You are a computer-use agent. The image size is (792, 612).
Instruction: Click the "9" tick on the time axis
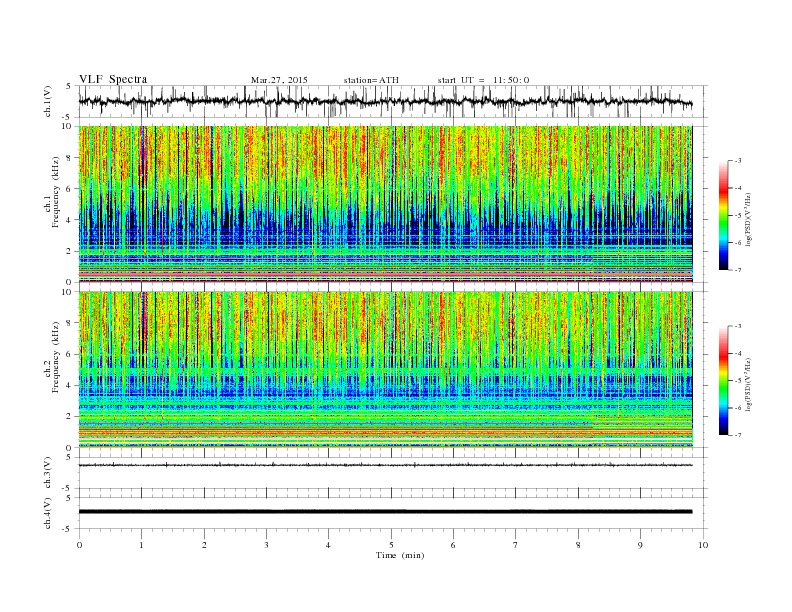coord(640,545)
